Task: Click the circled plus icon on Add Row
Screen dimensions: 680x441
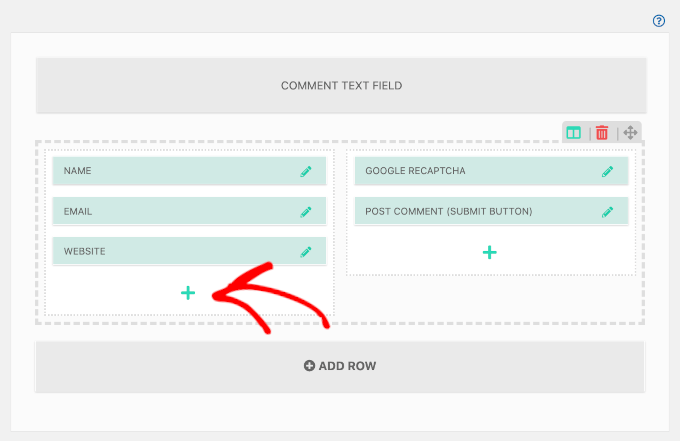Action: [x=309, y=366]
